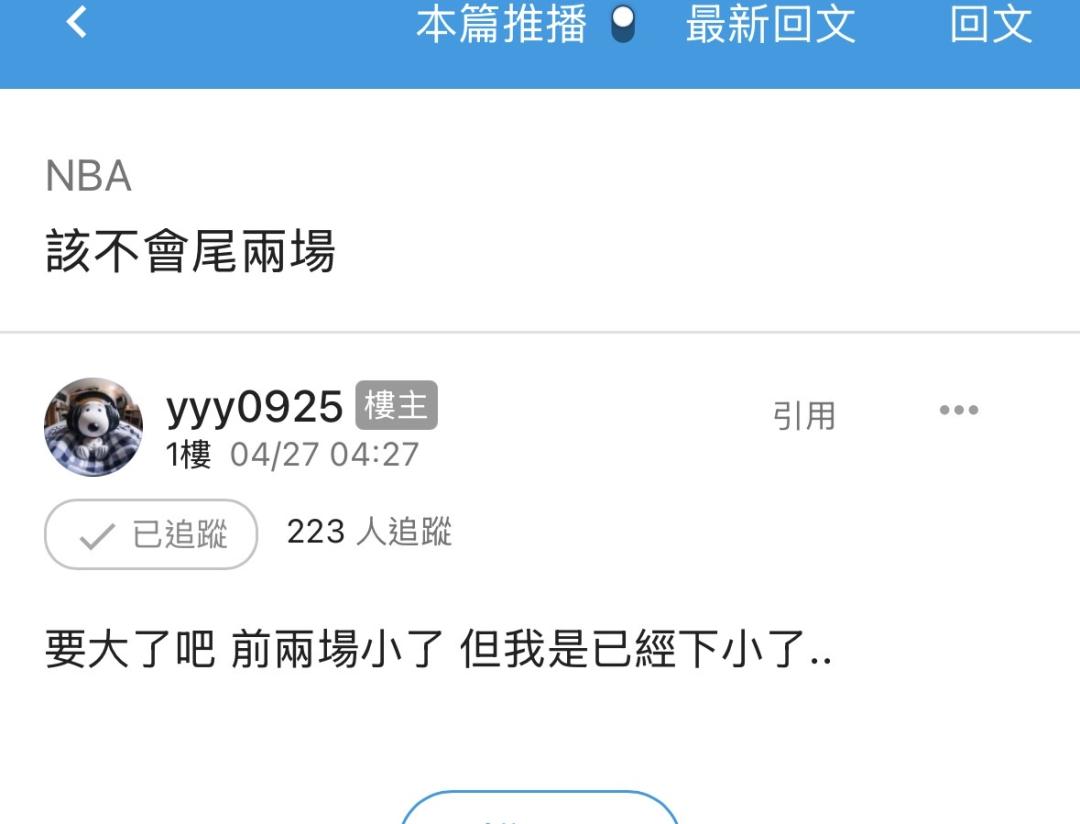
Task: Tap the partially visible rounded button at bottom
Action: 539,807
